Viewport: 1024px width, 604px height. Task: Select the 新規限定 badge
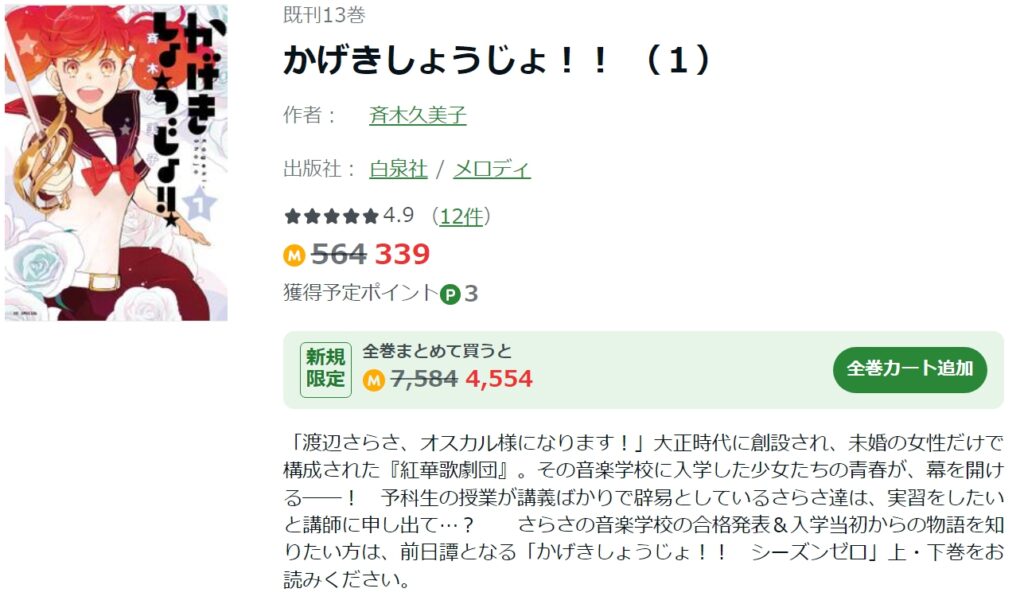[325, 369]
